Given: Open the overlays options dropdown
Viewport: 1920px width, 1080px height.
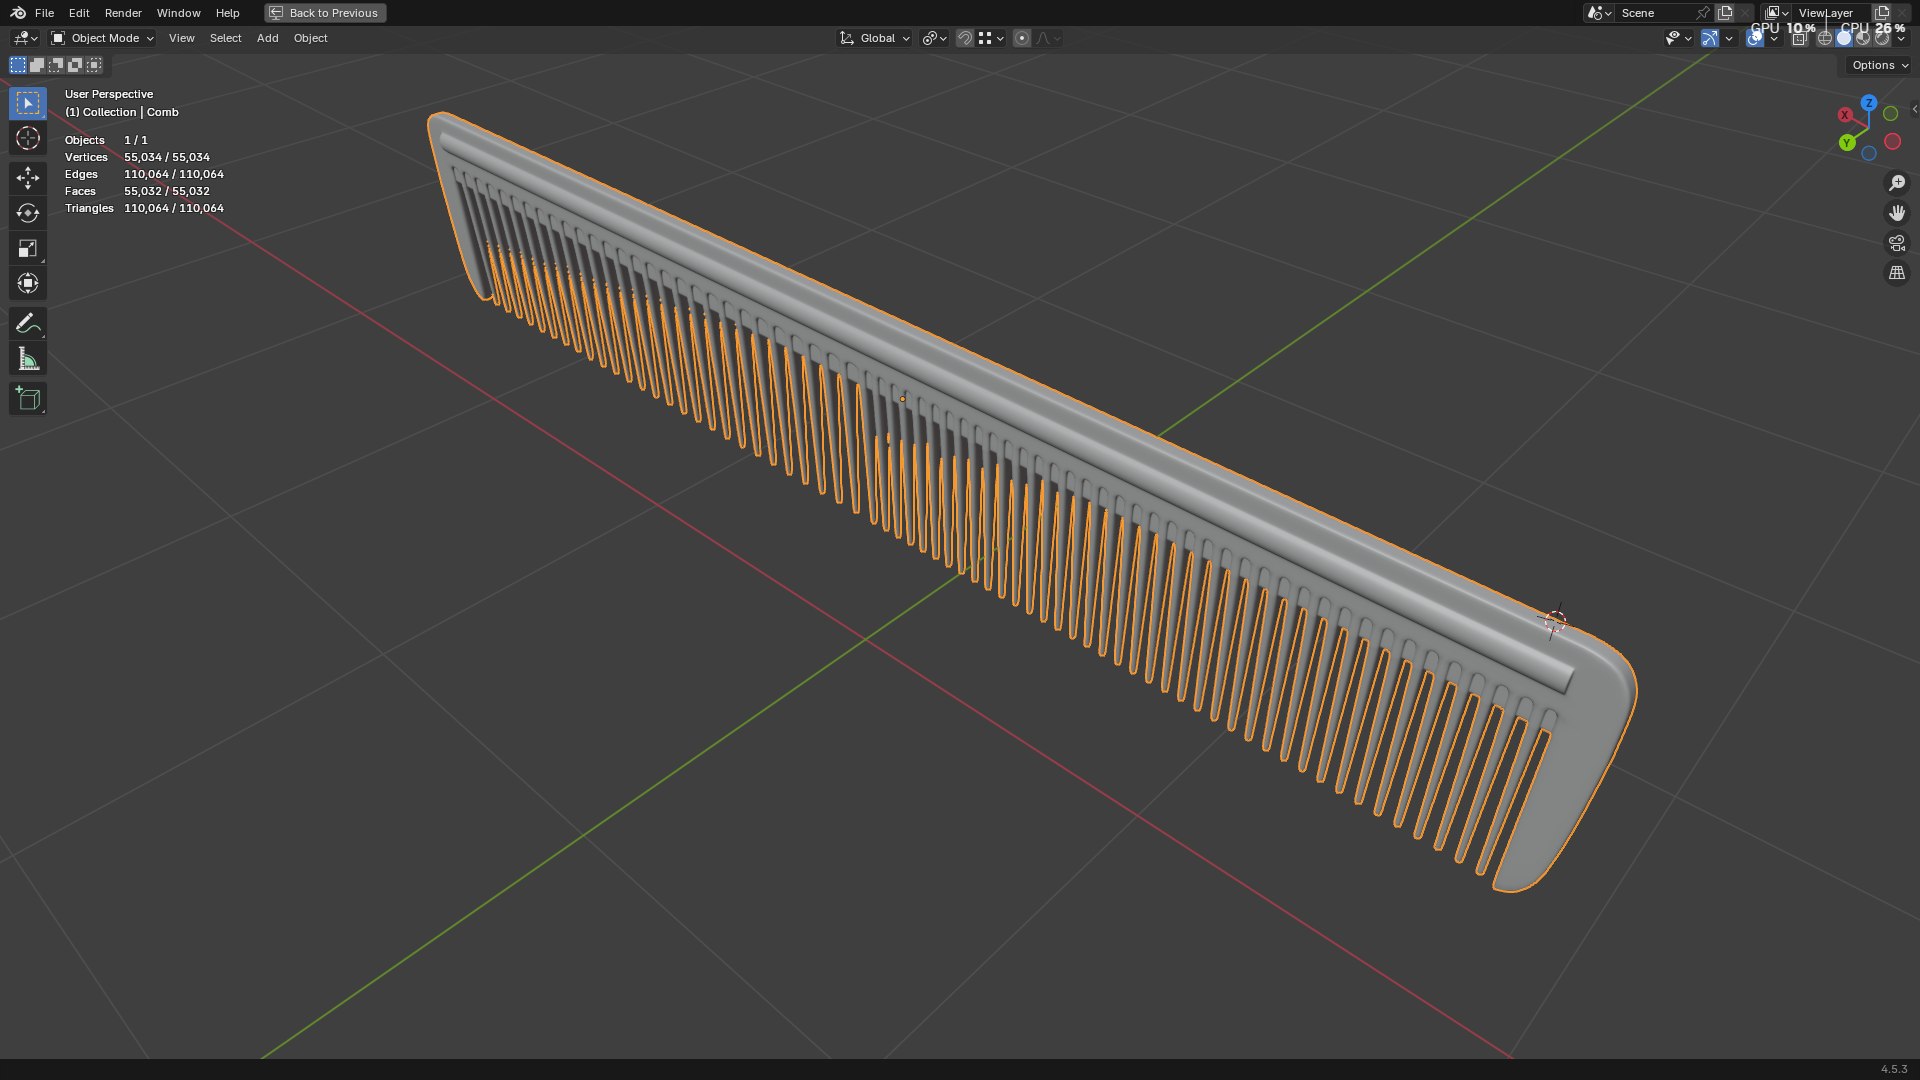Looking at the screenshot, I should (x=1774, y=38).
